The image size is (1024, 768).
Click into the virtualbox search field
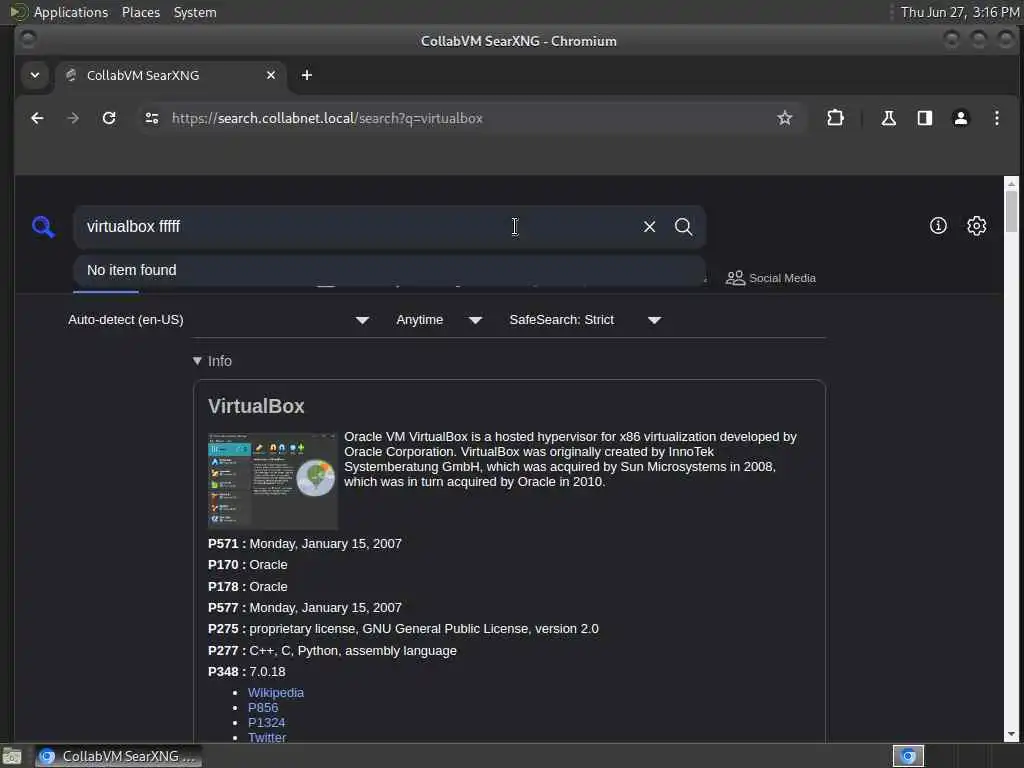(356, 227)
